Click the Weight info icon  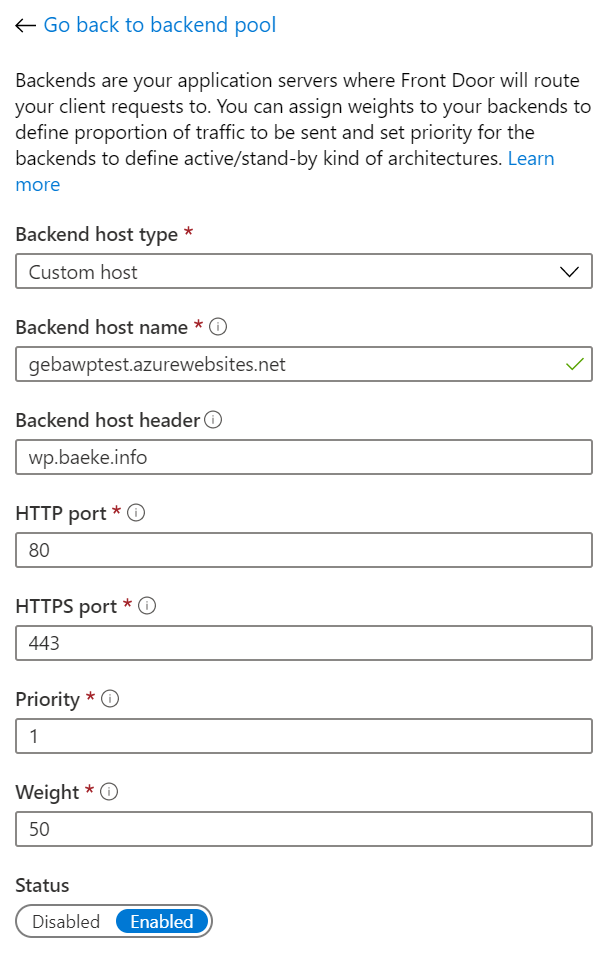coord(110,792)
